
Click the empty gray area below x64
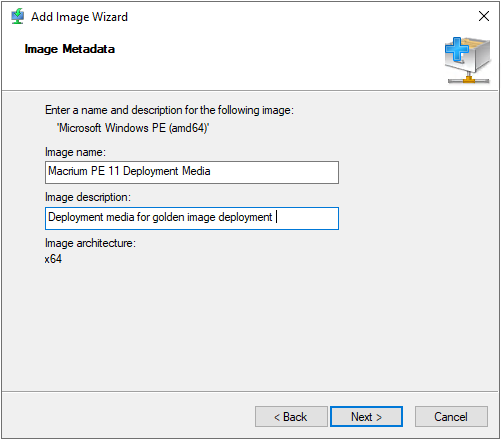tap(250, 327)
